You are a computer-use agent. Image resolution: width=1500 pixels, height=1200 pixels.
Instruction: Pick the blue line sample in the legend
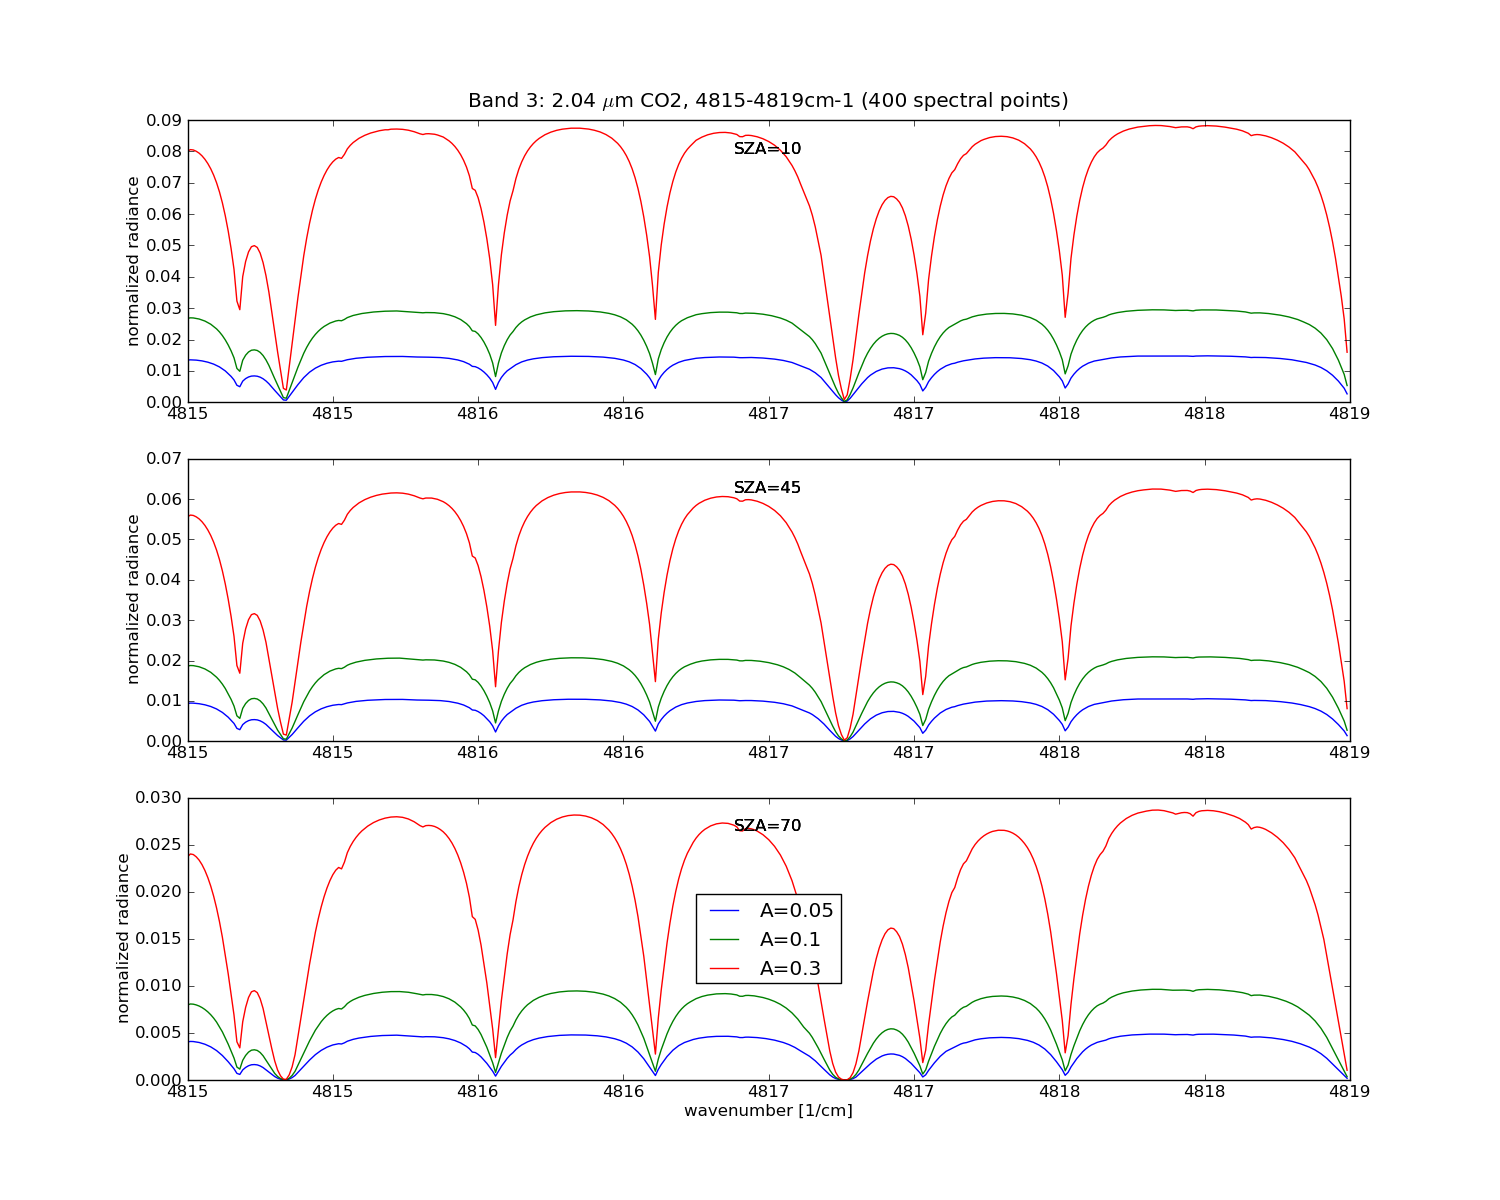coord(724,911)
